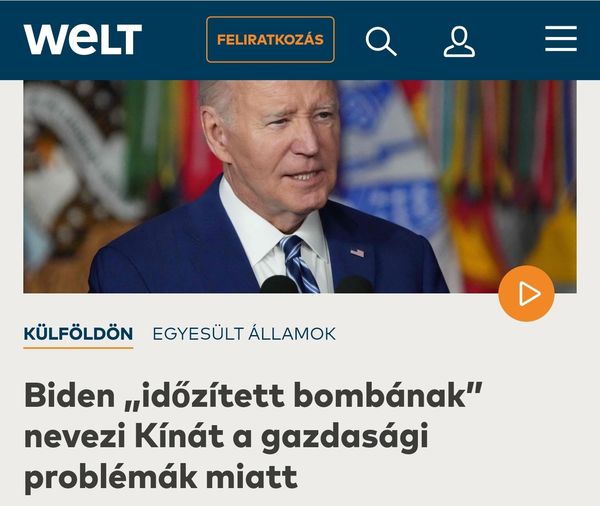This screenshot has height=506, width=600.
Task: Go to WELT homepage via header logo
Action: coord(83,39)
